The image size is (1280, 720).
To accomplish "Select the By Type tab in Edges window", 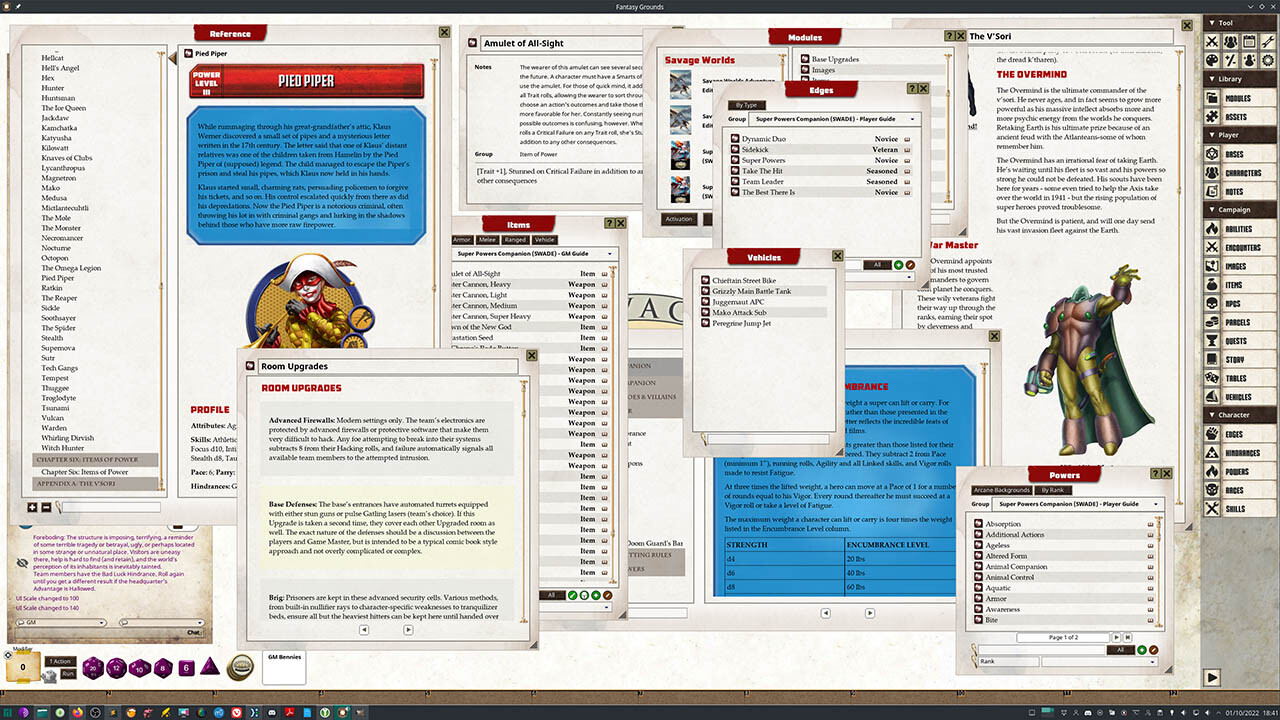I will 747,105.
